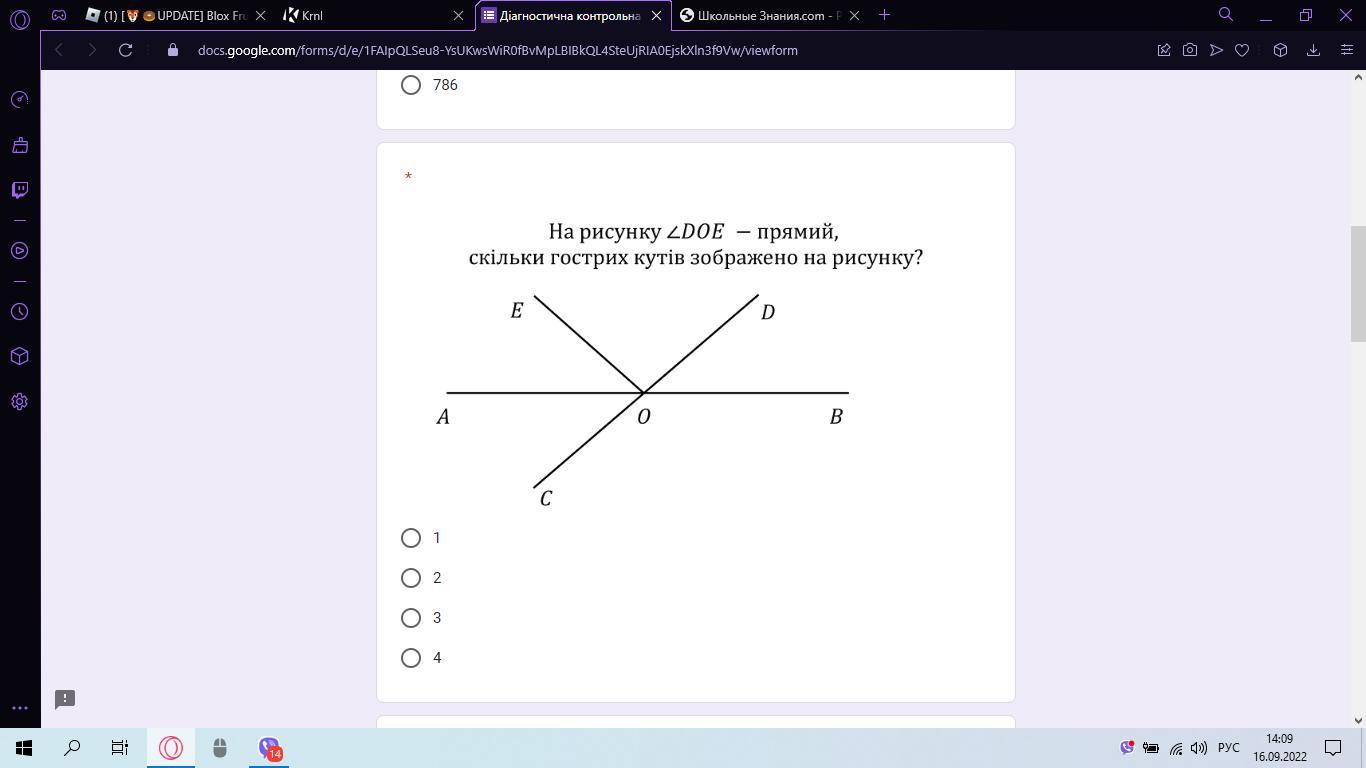Open History clock icon in sidebar
Image resolution: width=1366 pixels, height=768 pixels.
[x=20, y=312]
